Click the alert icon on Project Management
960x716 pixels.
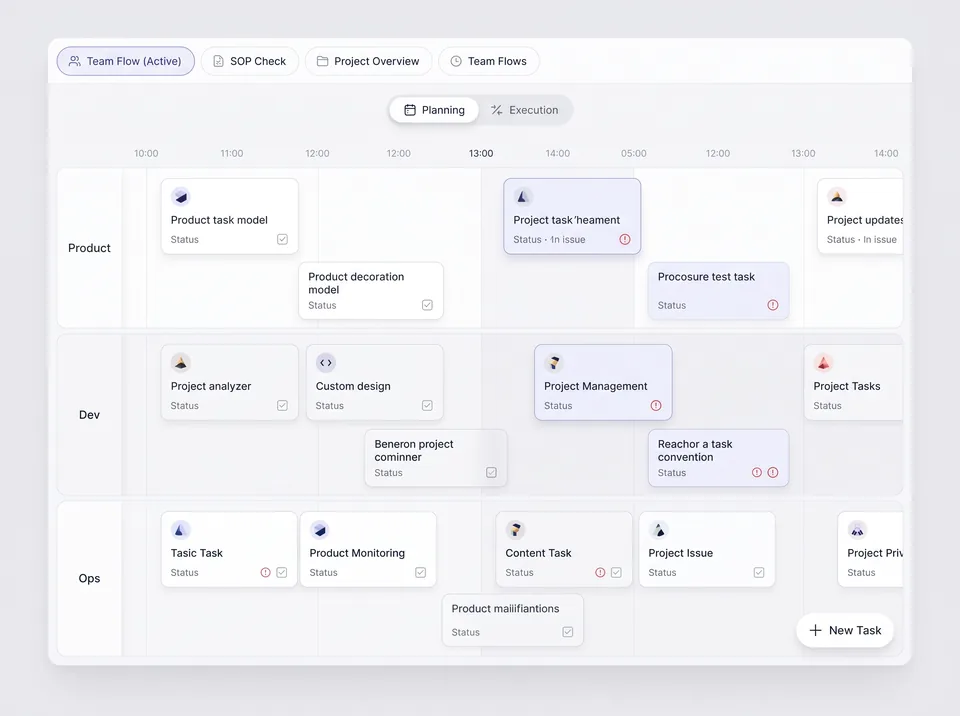pos(656,405)
